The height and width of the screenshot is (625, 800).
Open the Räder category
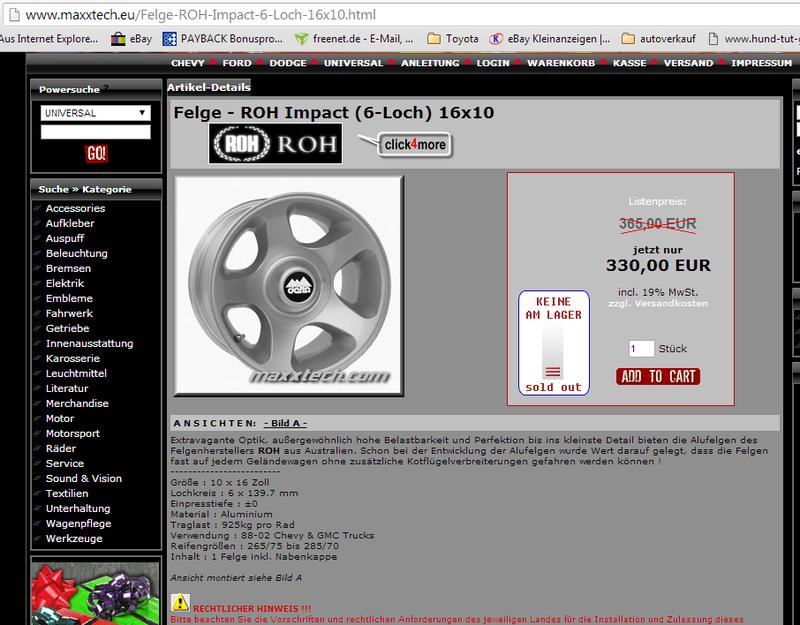pyautogui.click(x=61, y=448)
